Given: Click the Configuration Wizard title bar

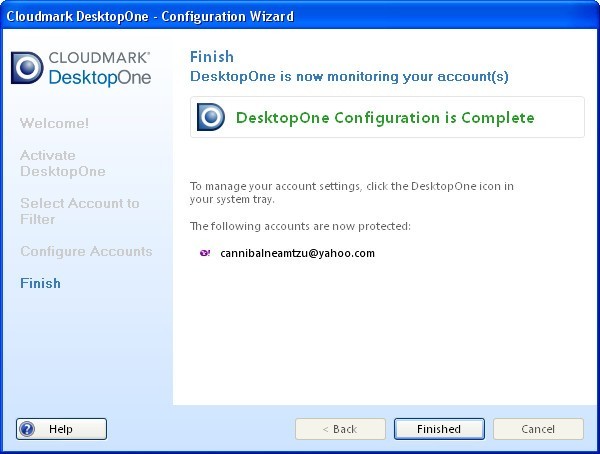Looking at the screenshot, I should (300, 16).
